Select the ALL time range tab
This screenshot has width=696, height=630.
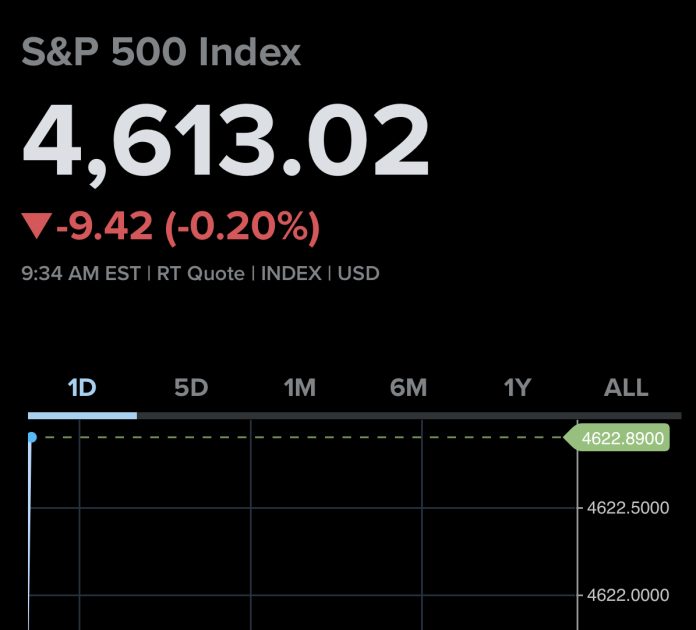tap(626, 388)
